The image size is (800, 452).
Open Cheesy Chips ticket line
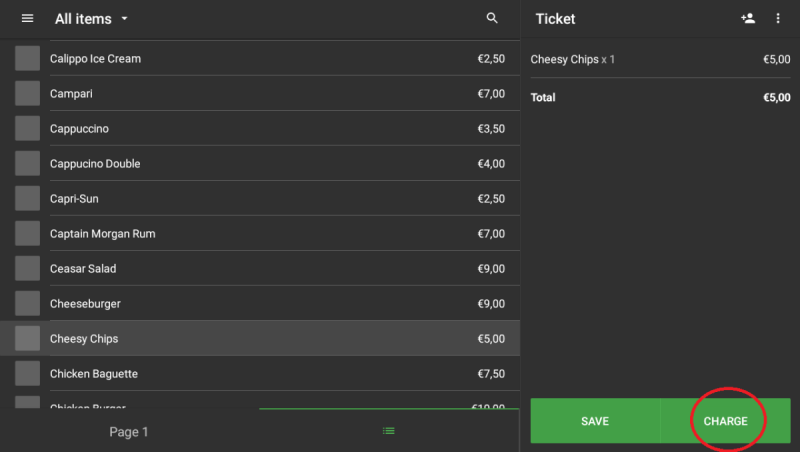(x=660, y=60)
